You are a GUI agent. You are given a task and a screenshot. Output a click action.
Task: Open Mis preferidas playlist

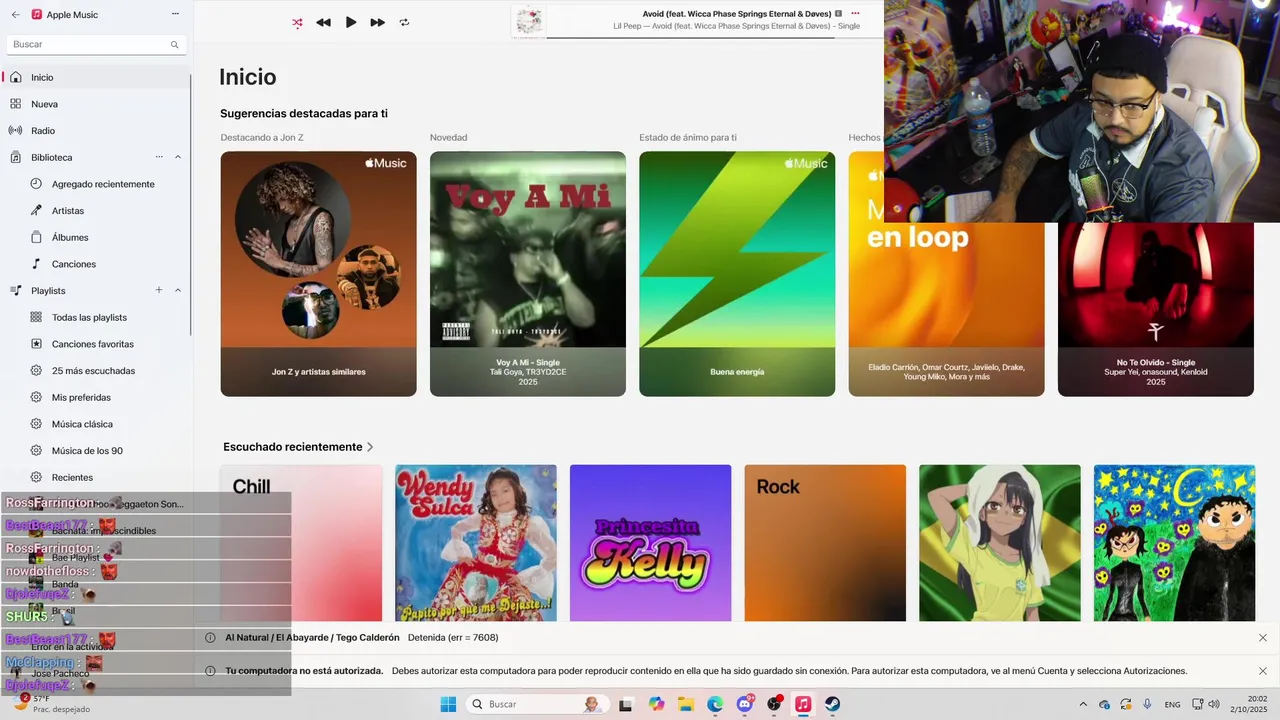(x=81, y=397)
